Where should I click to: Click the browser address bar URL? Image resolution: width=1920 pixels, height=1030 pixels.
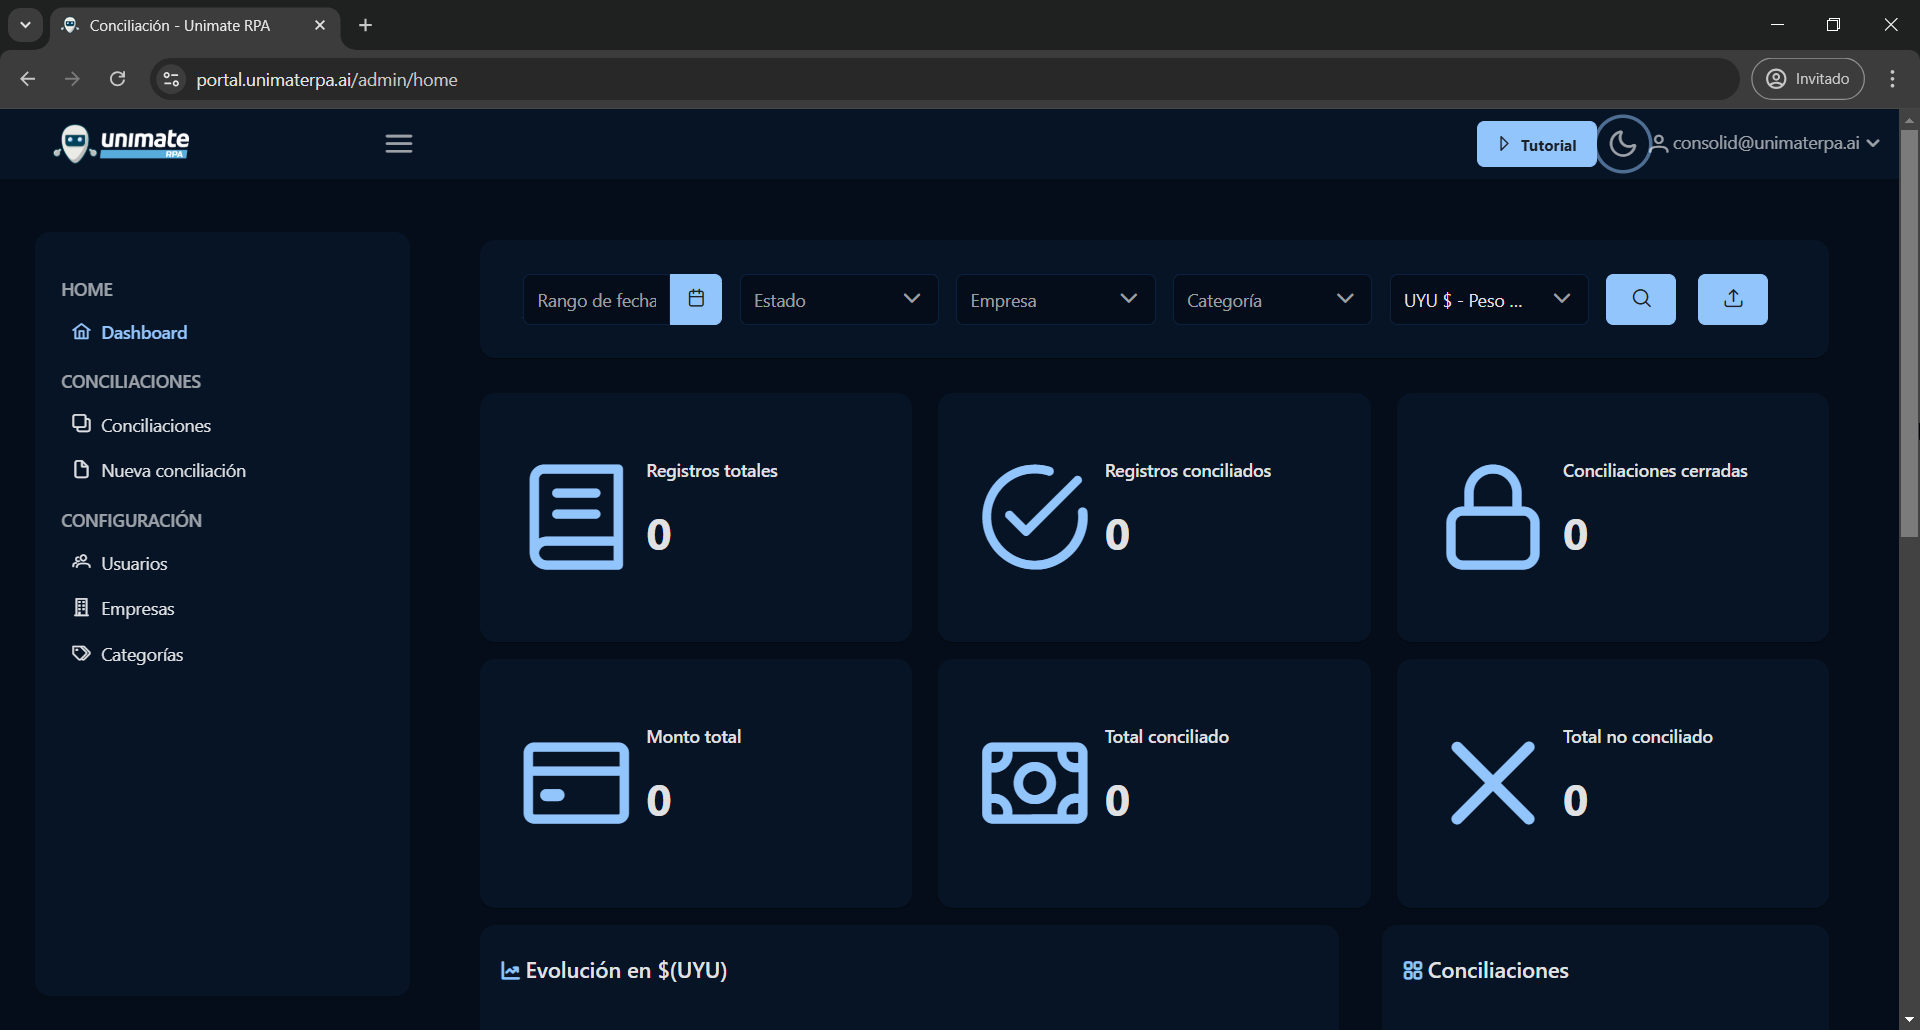327,79
